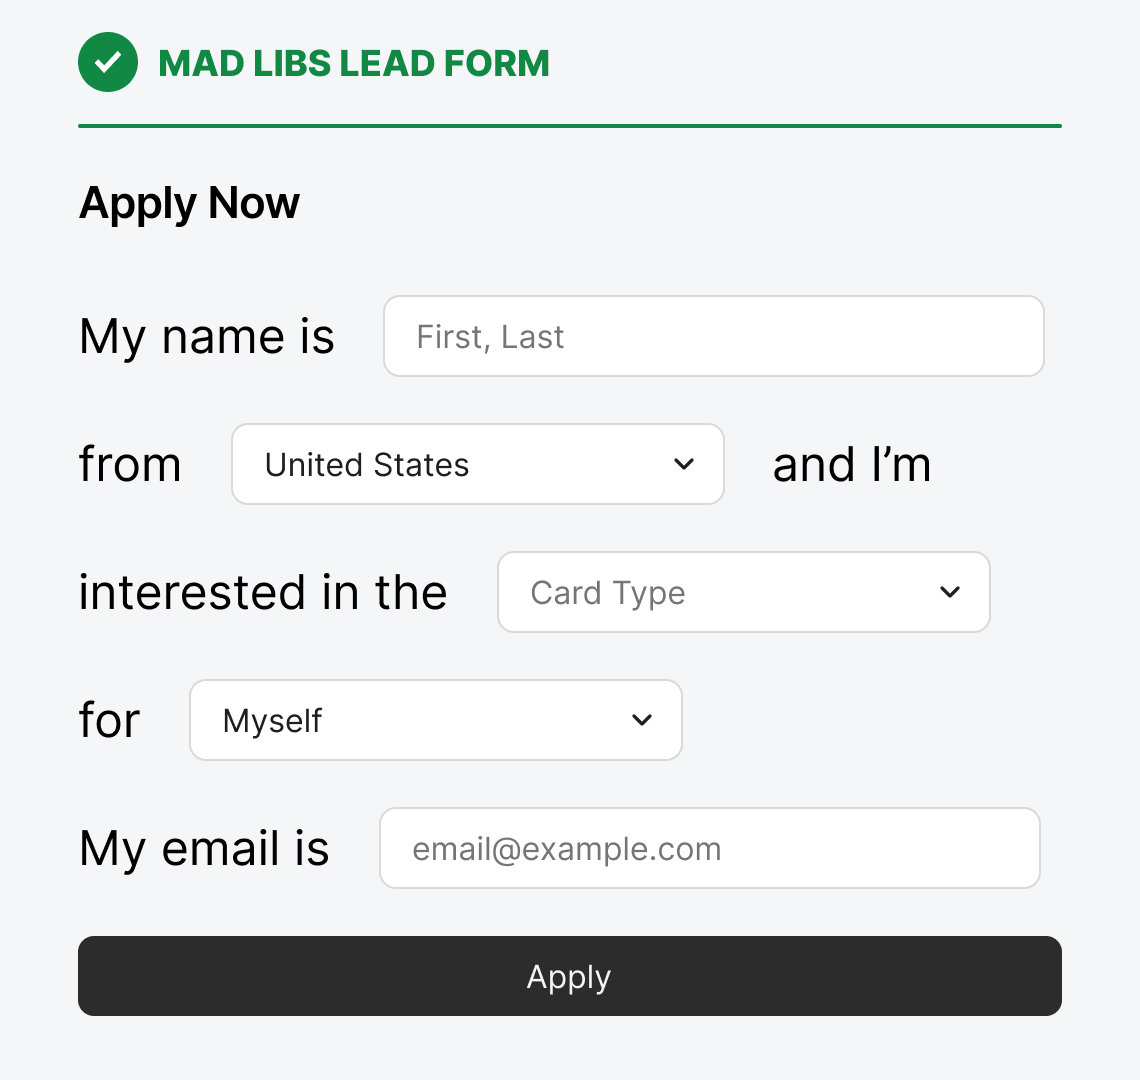Viewport: 1140px width, 1080px height.
Task: Focus the First, Last name field
Action: (x=713, y=336)
